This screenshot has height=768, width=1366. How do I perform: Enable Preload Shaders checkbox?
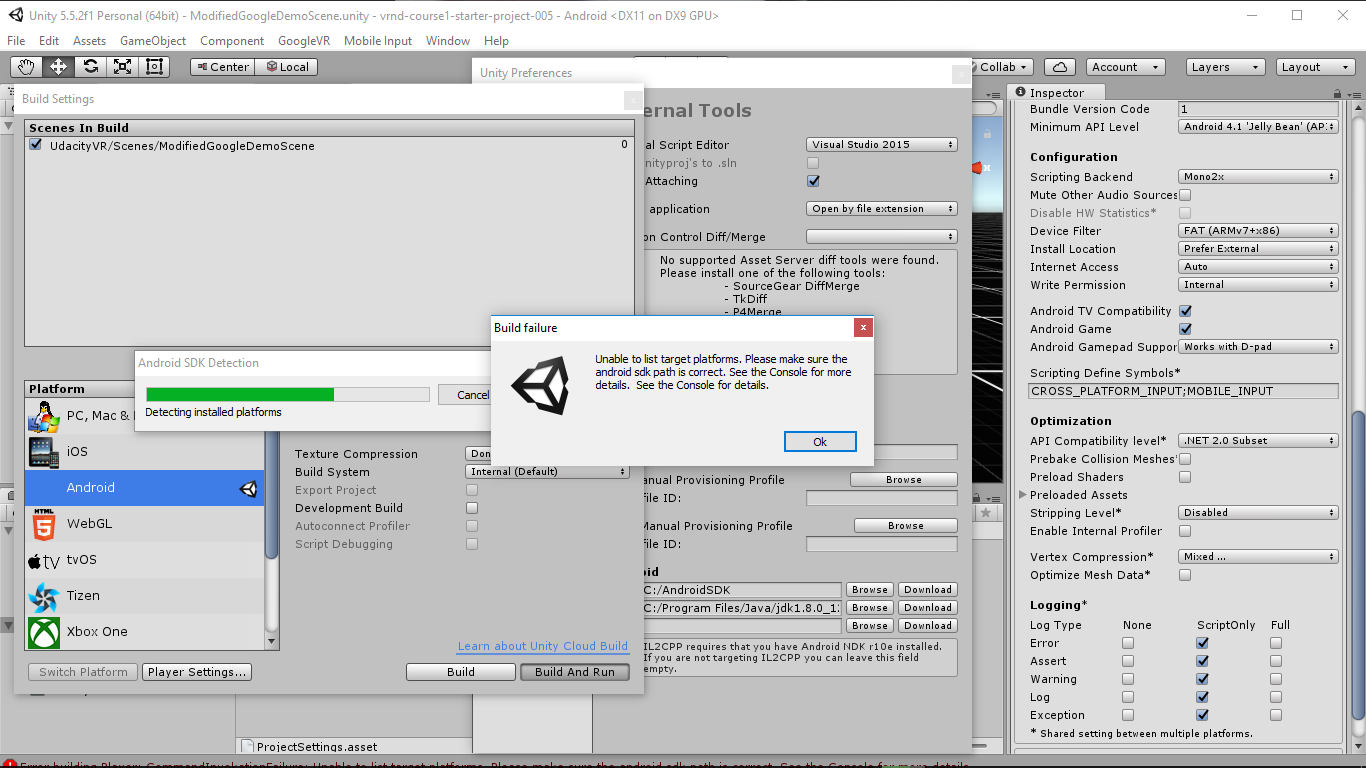tap(1185, 477)
